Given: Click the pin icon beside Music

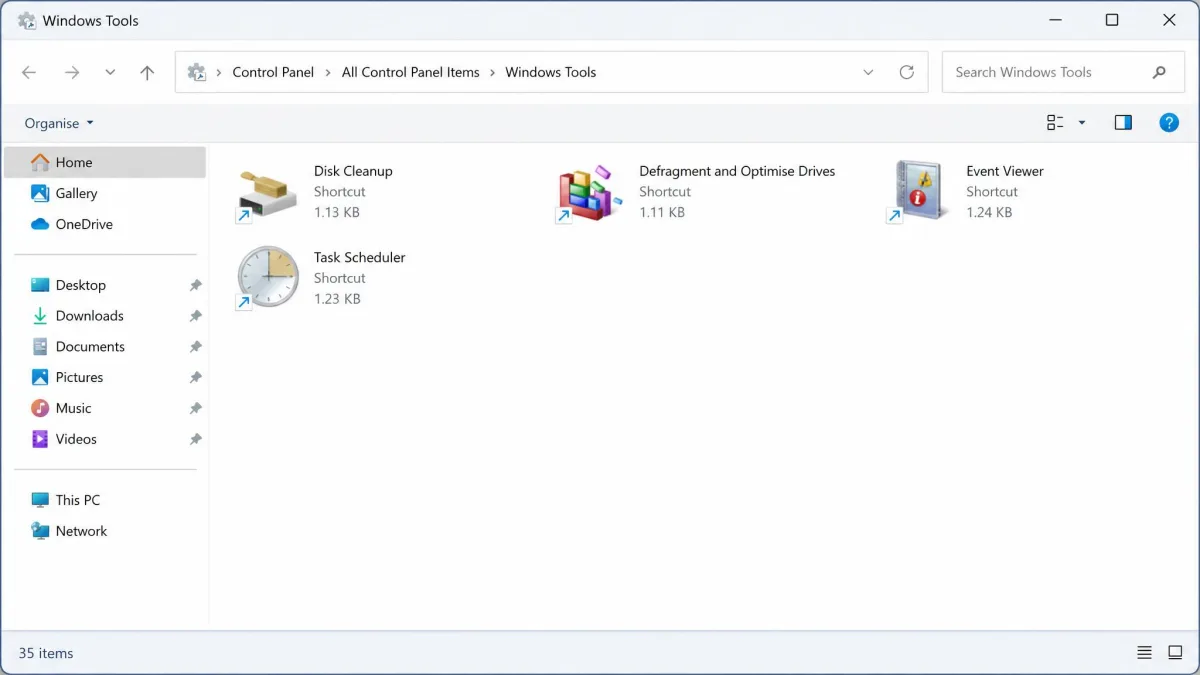Looking at the screenshot, I should 196,409.
